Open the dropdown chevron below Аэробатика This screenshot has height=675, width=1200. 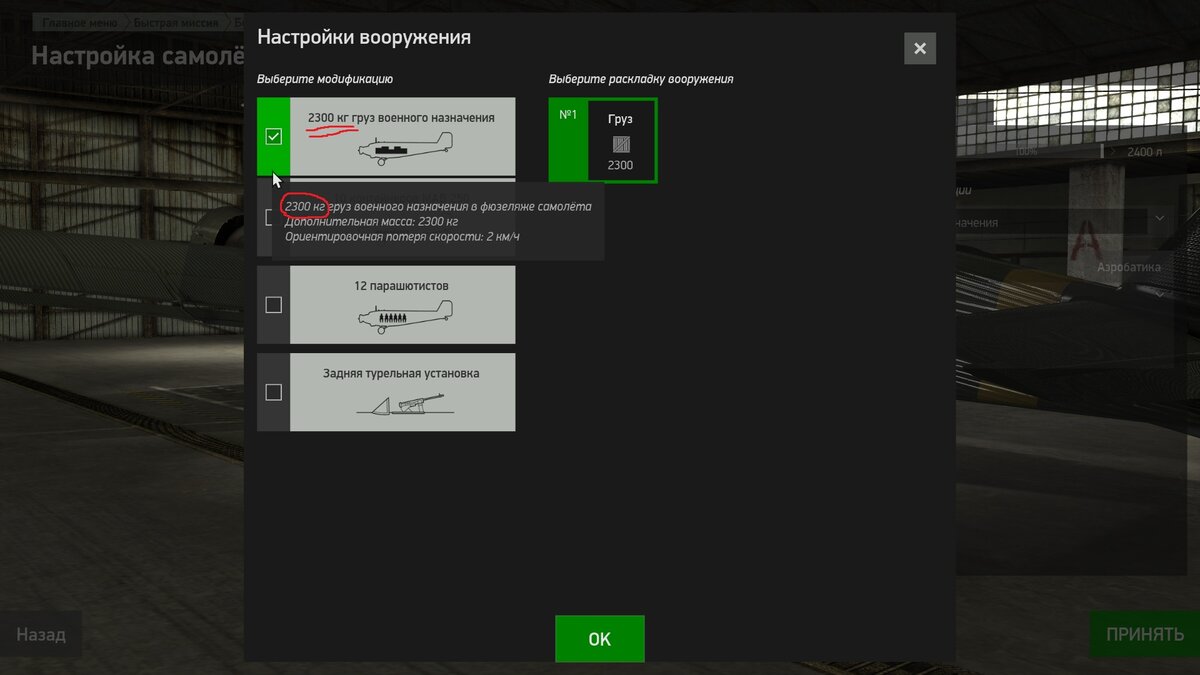[1159, 294]
